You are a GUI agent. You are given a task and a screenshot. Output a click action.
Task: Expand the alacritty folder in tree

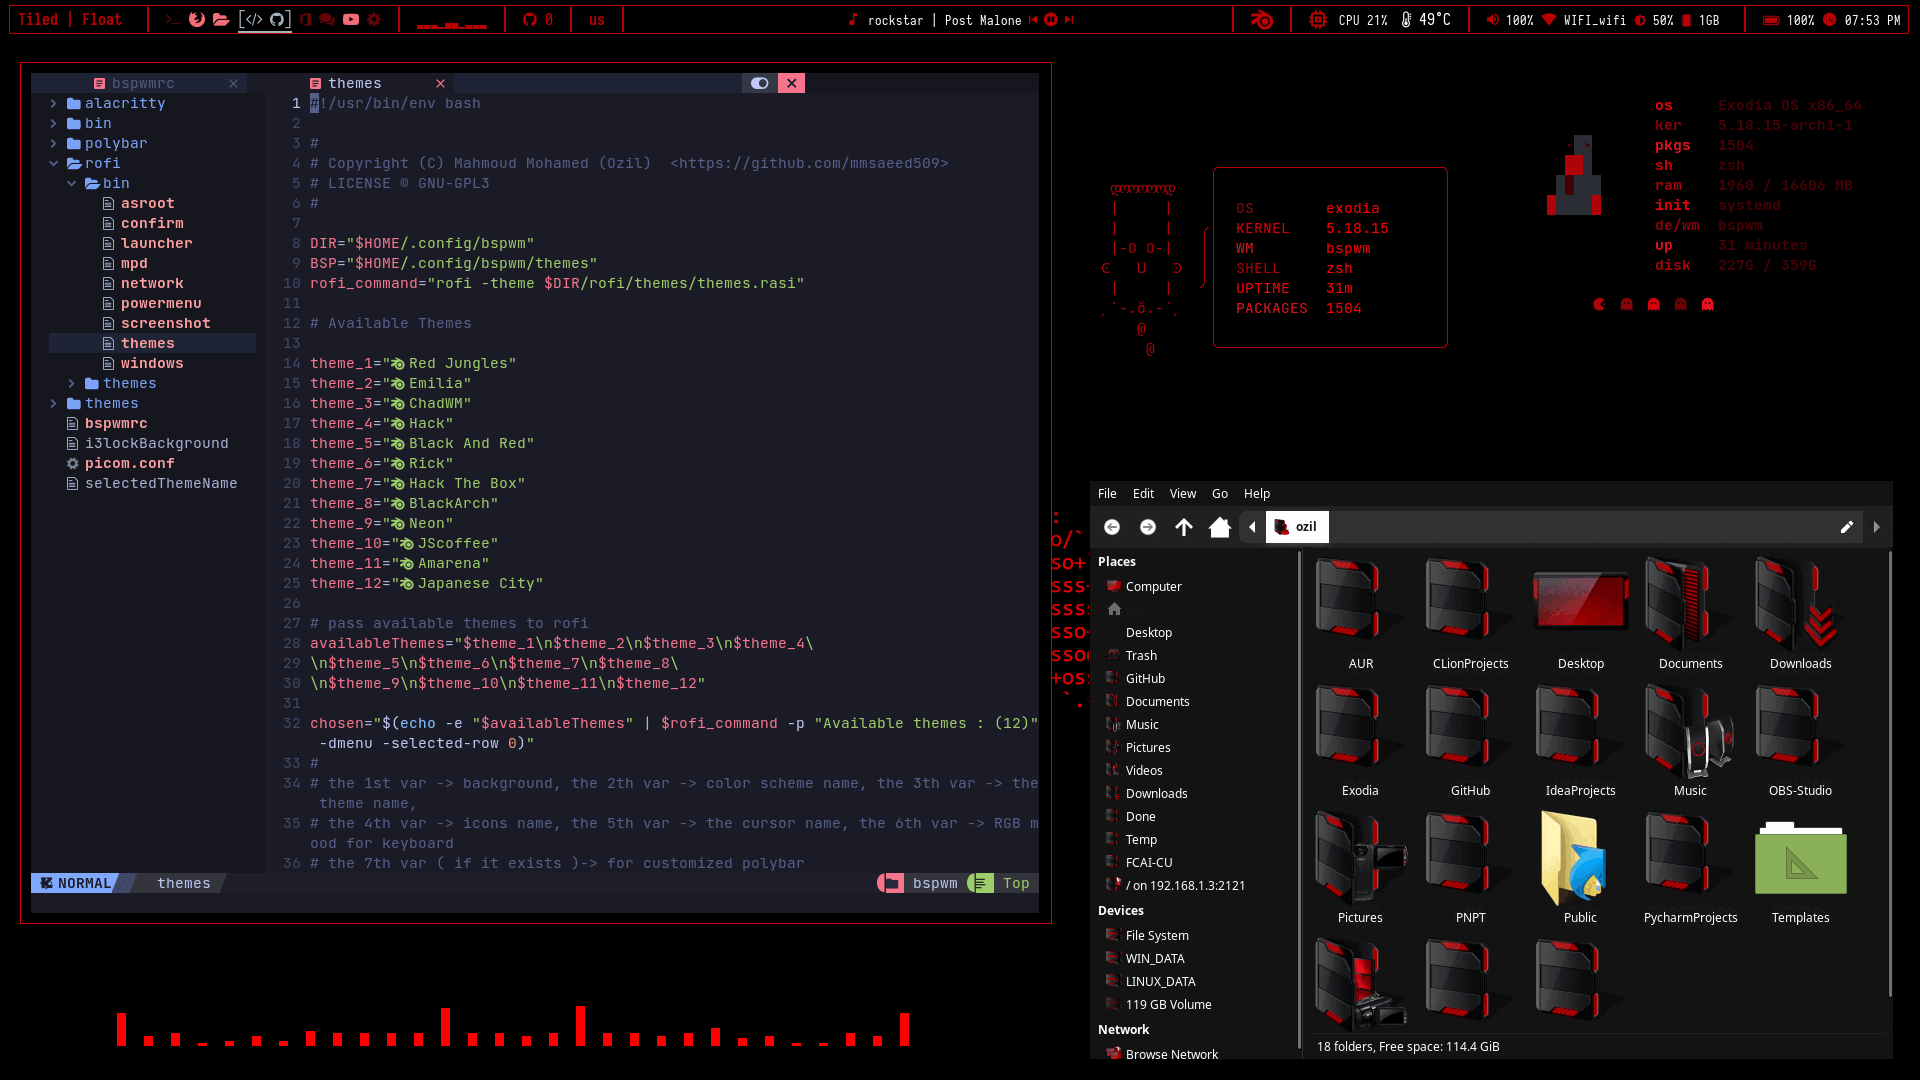pos(53,103)
